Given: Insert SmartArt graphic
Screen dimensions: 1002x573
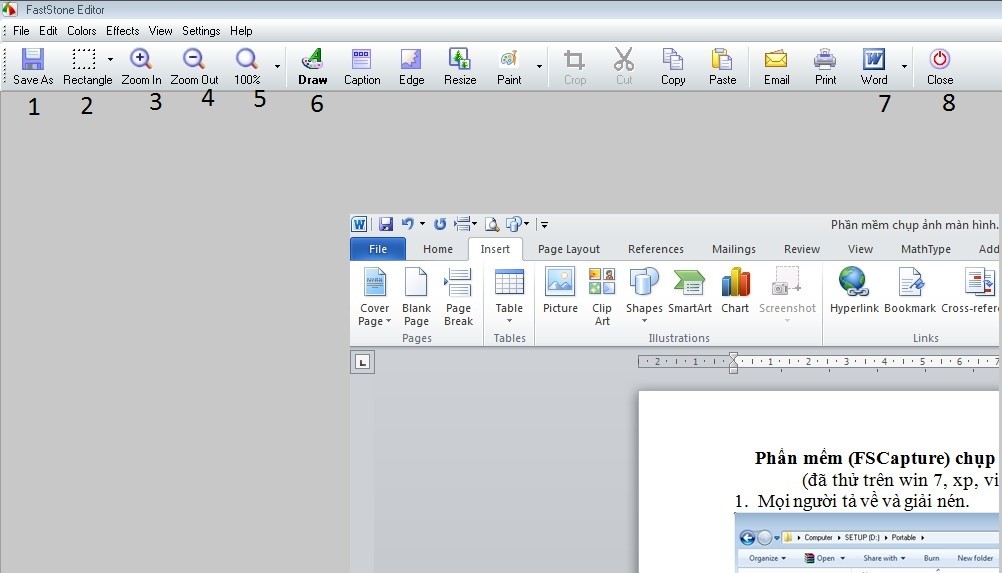Looking at the screenshot, I should [690, 291].
